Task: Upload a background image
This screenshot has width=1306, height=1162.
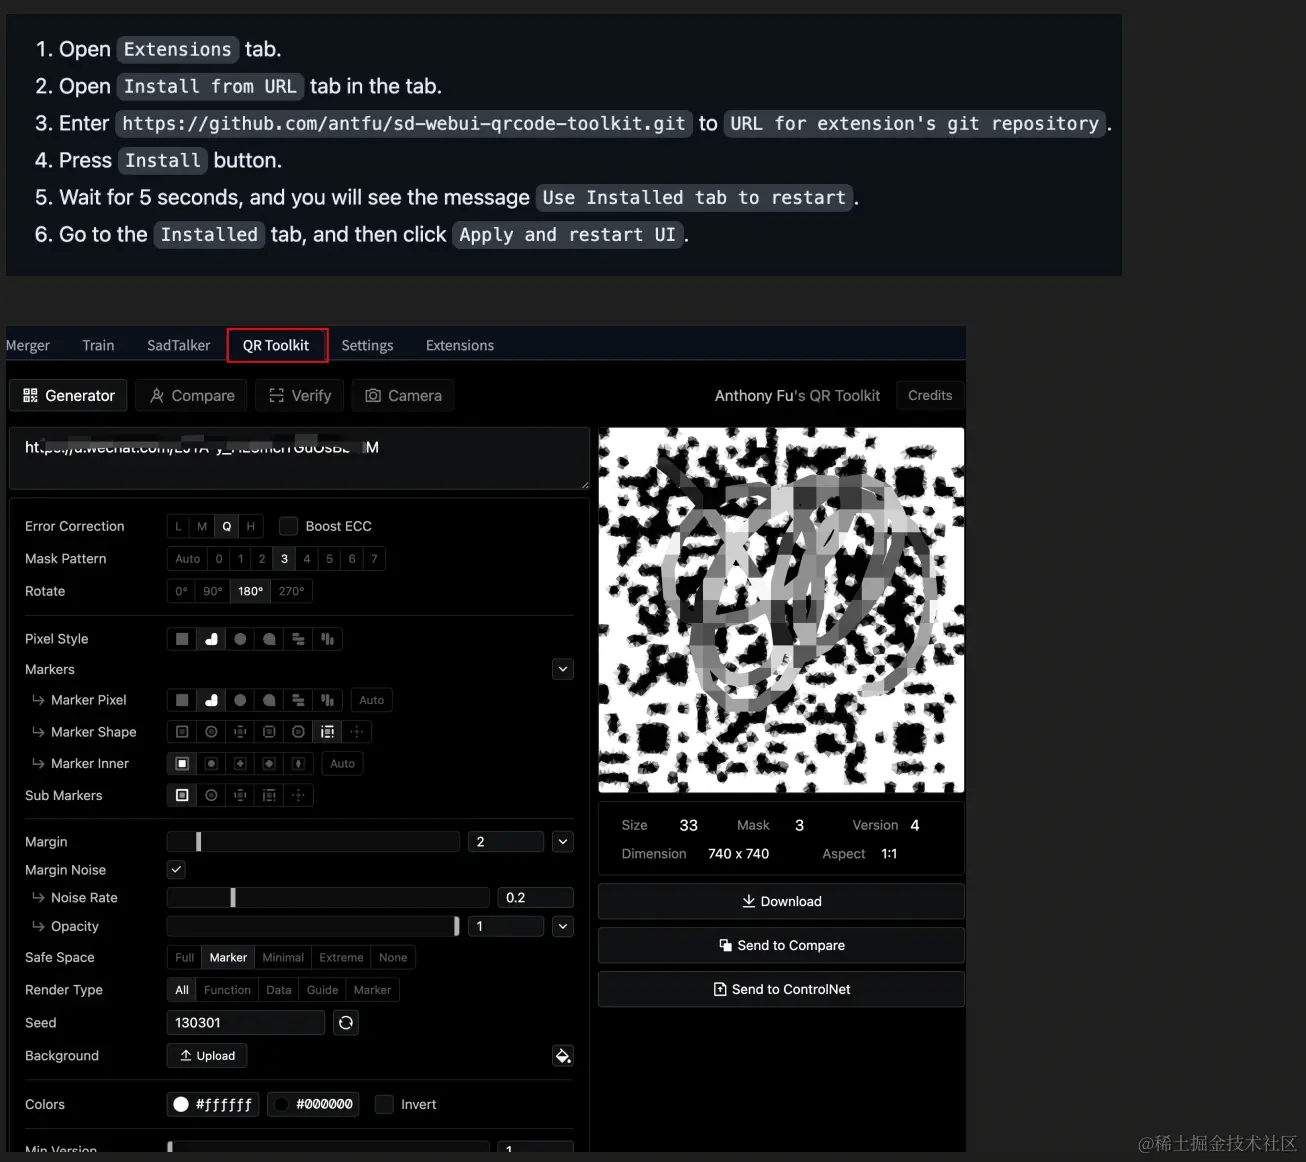Action: click(x=207, y=1056)
